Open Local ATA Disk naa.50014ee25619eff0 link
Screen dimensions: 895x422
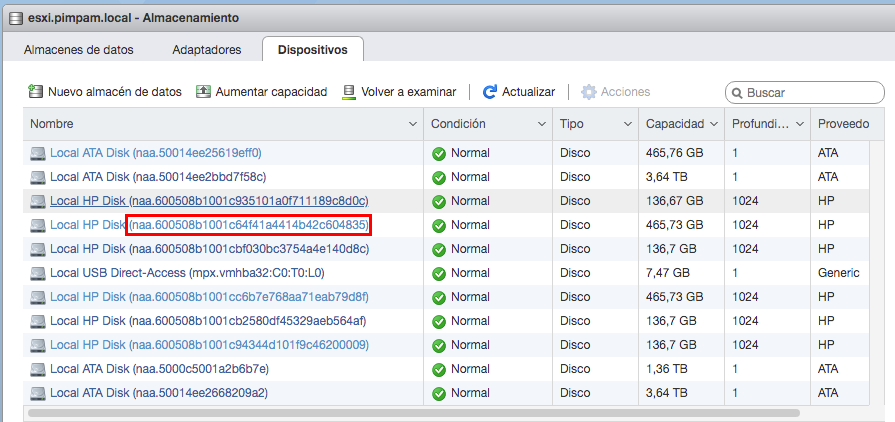pyautogui.click(x=155, y=153)
